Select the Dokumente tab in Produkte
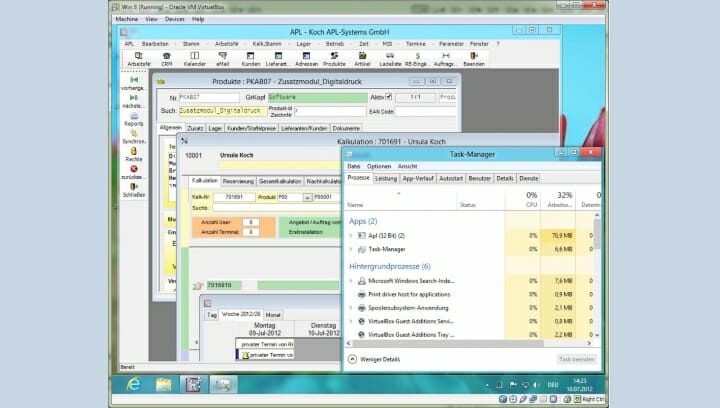The image size is (720, 408). tap(346, 128)
